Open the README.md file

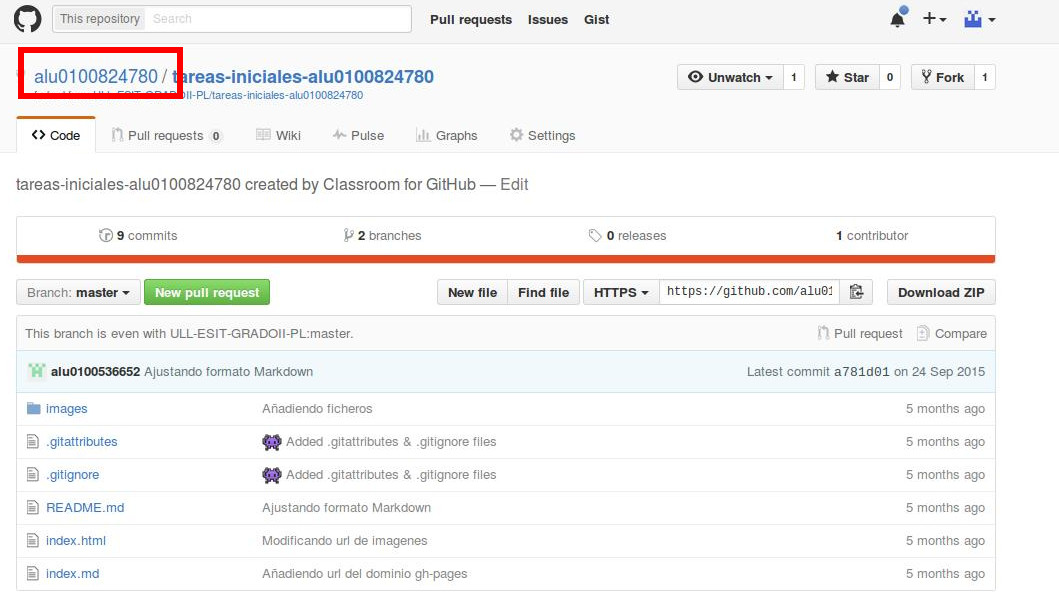85,508
